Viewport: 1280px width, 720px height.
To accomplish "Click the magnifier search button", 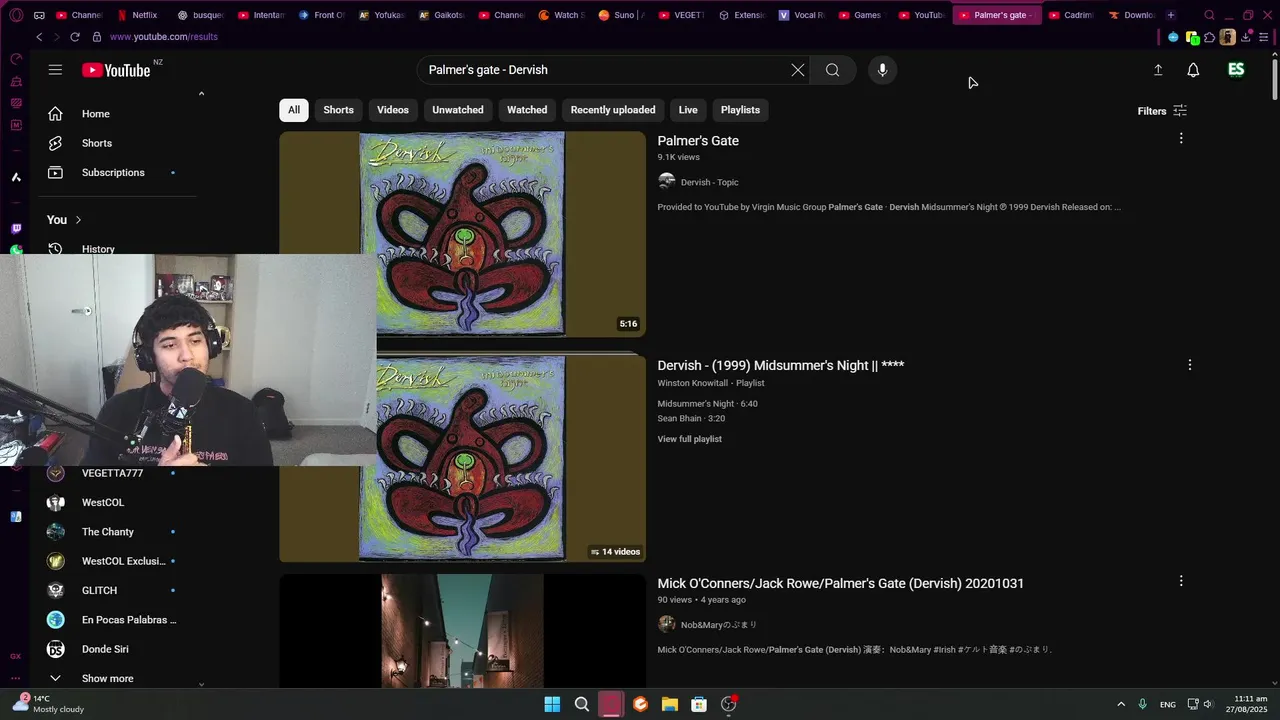I will tap(832, 70).
